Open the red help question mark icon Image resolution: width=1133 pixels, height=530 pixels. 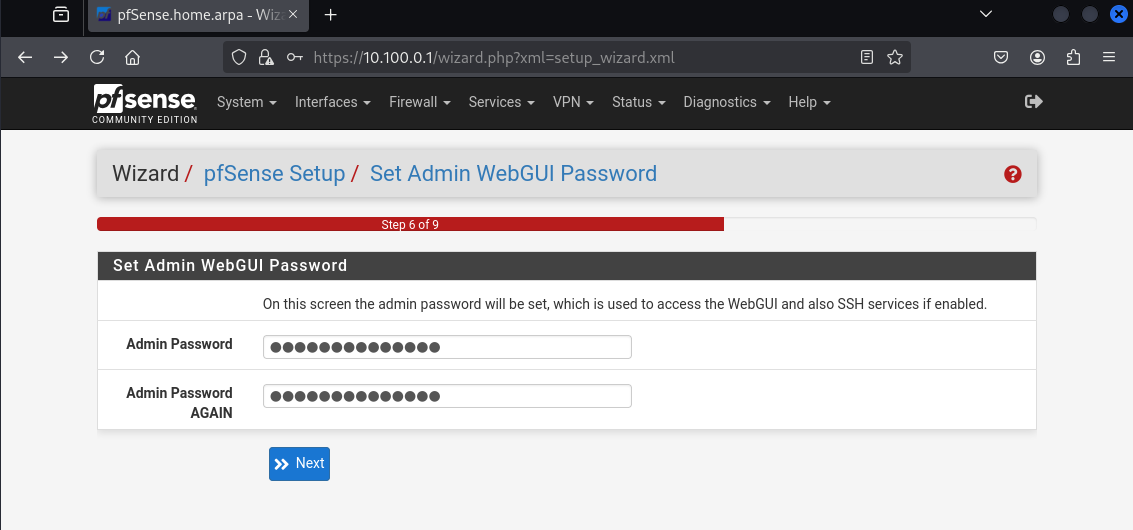[1012, 174]
